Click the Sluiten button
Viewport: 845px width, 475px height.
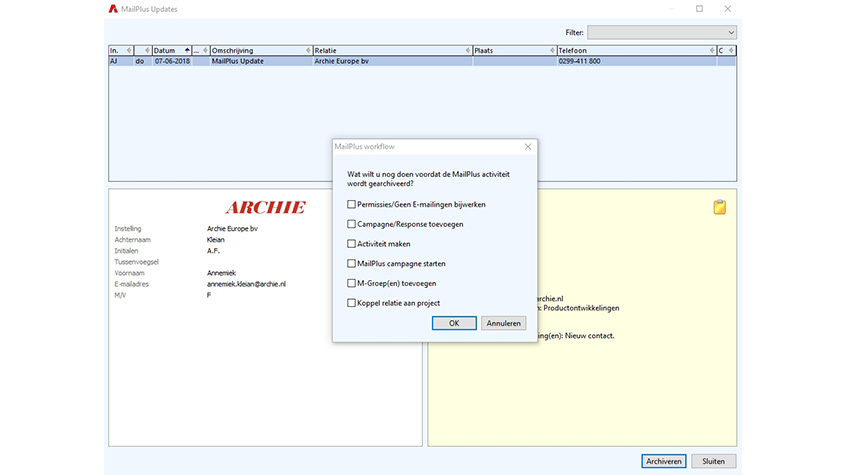[x=713, y=461]
